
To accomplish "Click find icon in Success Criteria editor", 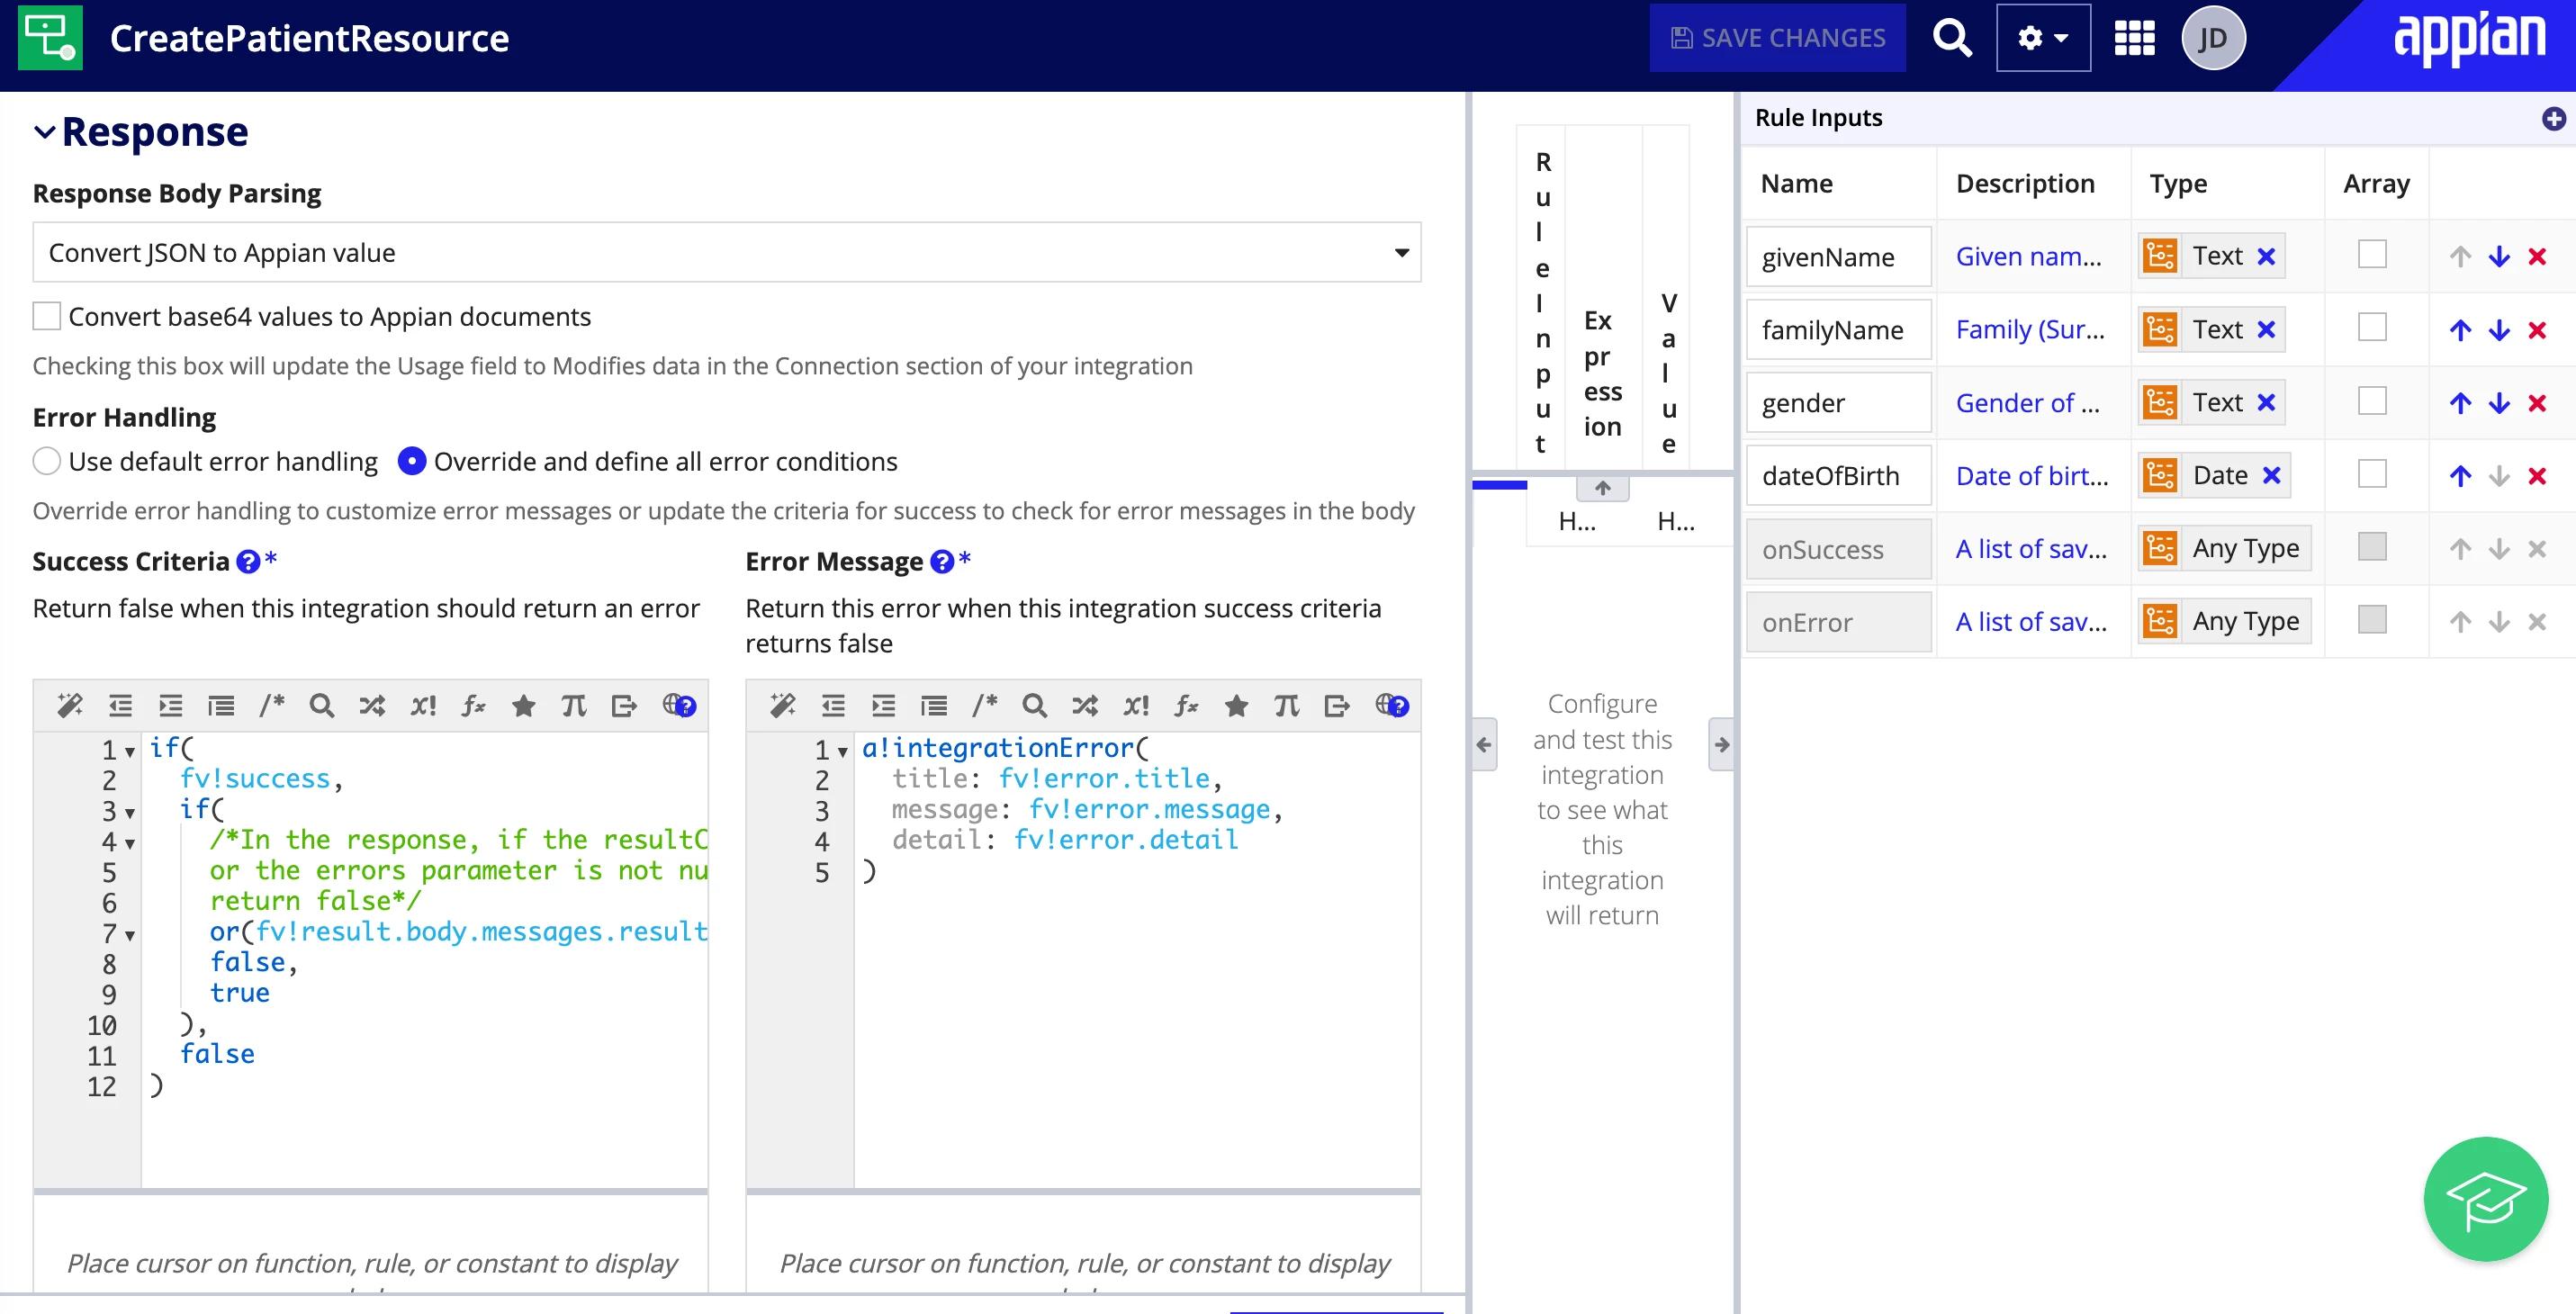I will [322, 706].
